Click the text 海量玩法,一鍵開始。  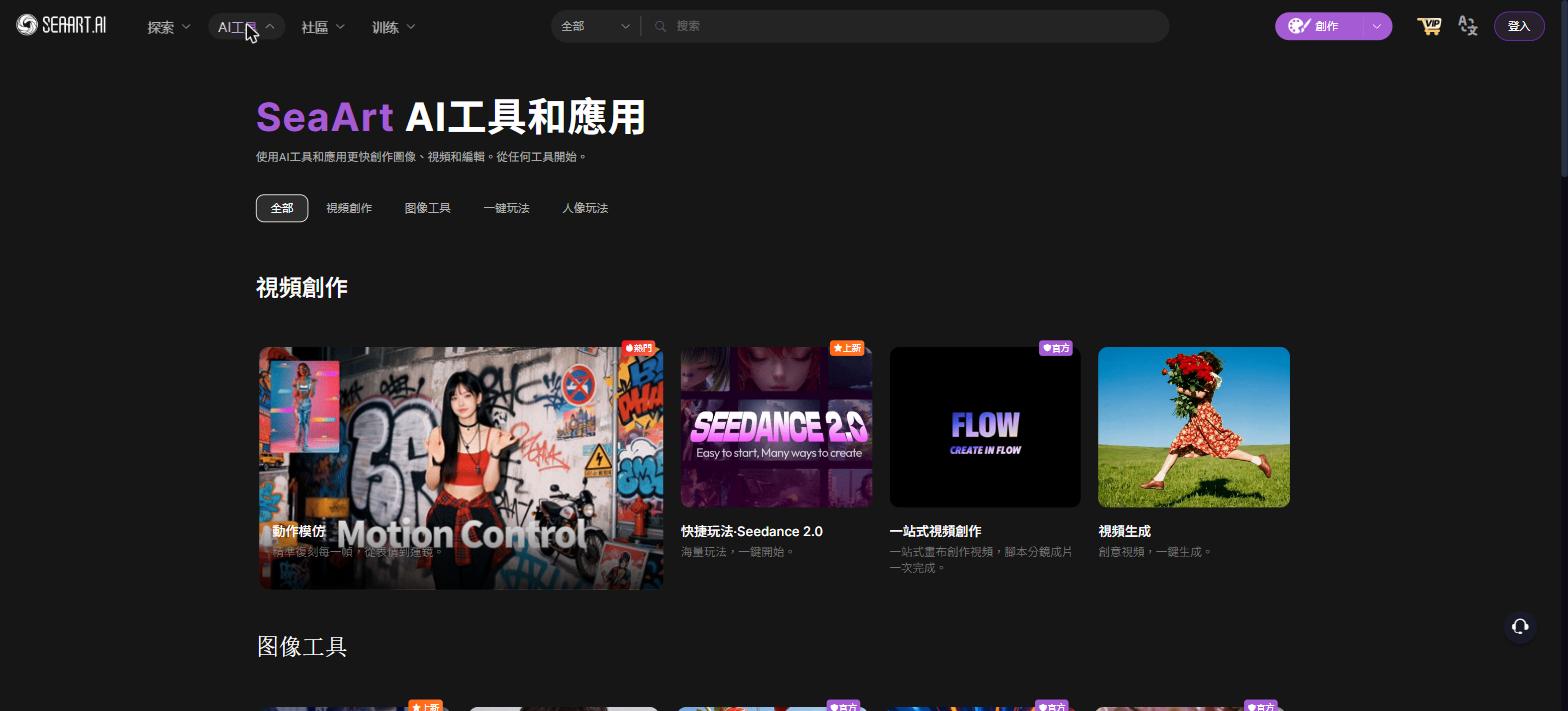[x=738, y=552]
